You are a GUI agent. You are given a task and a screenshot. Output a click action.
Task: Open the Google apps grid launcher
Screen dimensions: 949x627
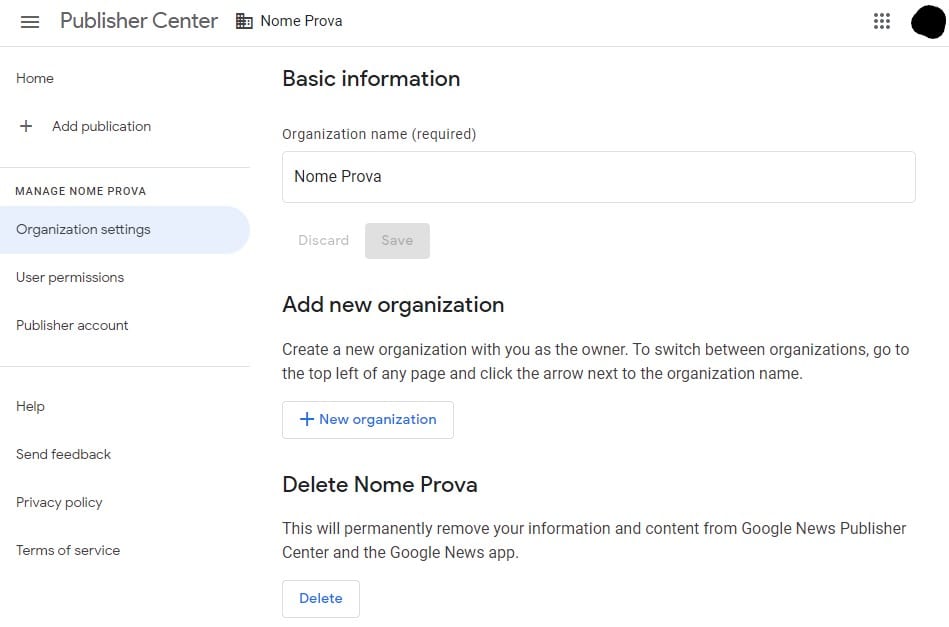coord(881,20)
